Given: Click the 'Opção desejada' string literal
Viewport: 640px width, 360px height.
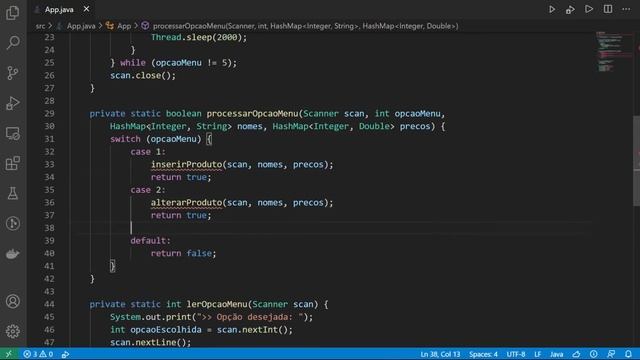Looking at the screenshot, I should tap(250, 317).
